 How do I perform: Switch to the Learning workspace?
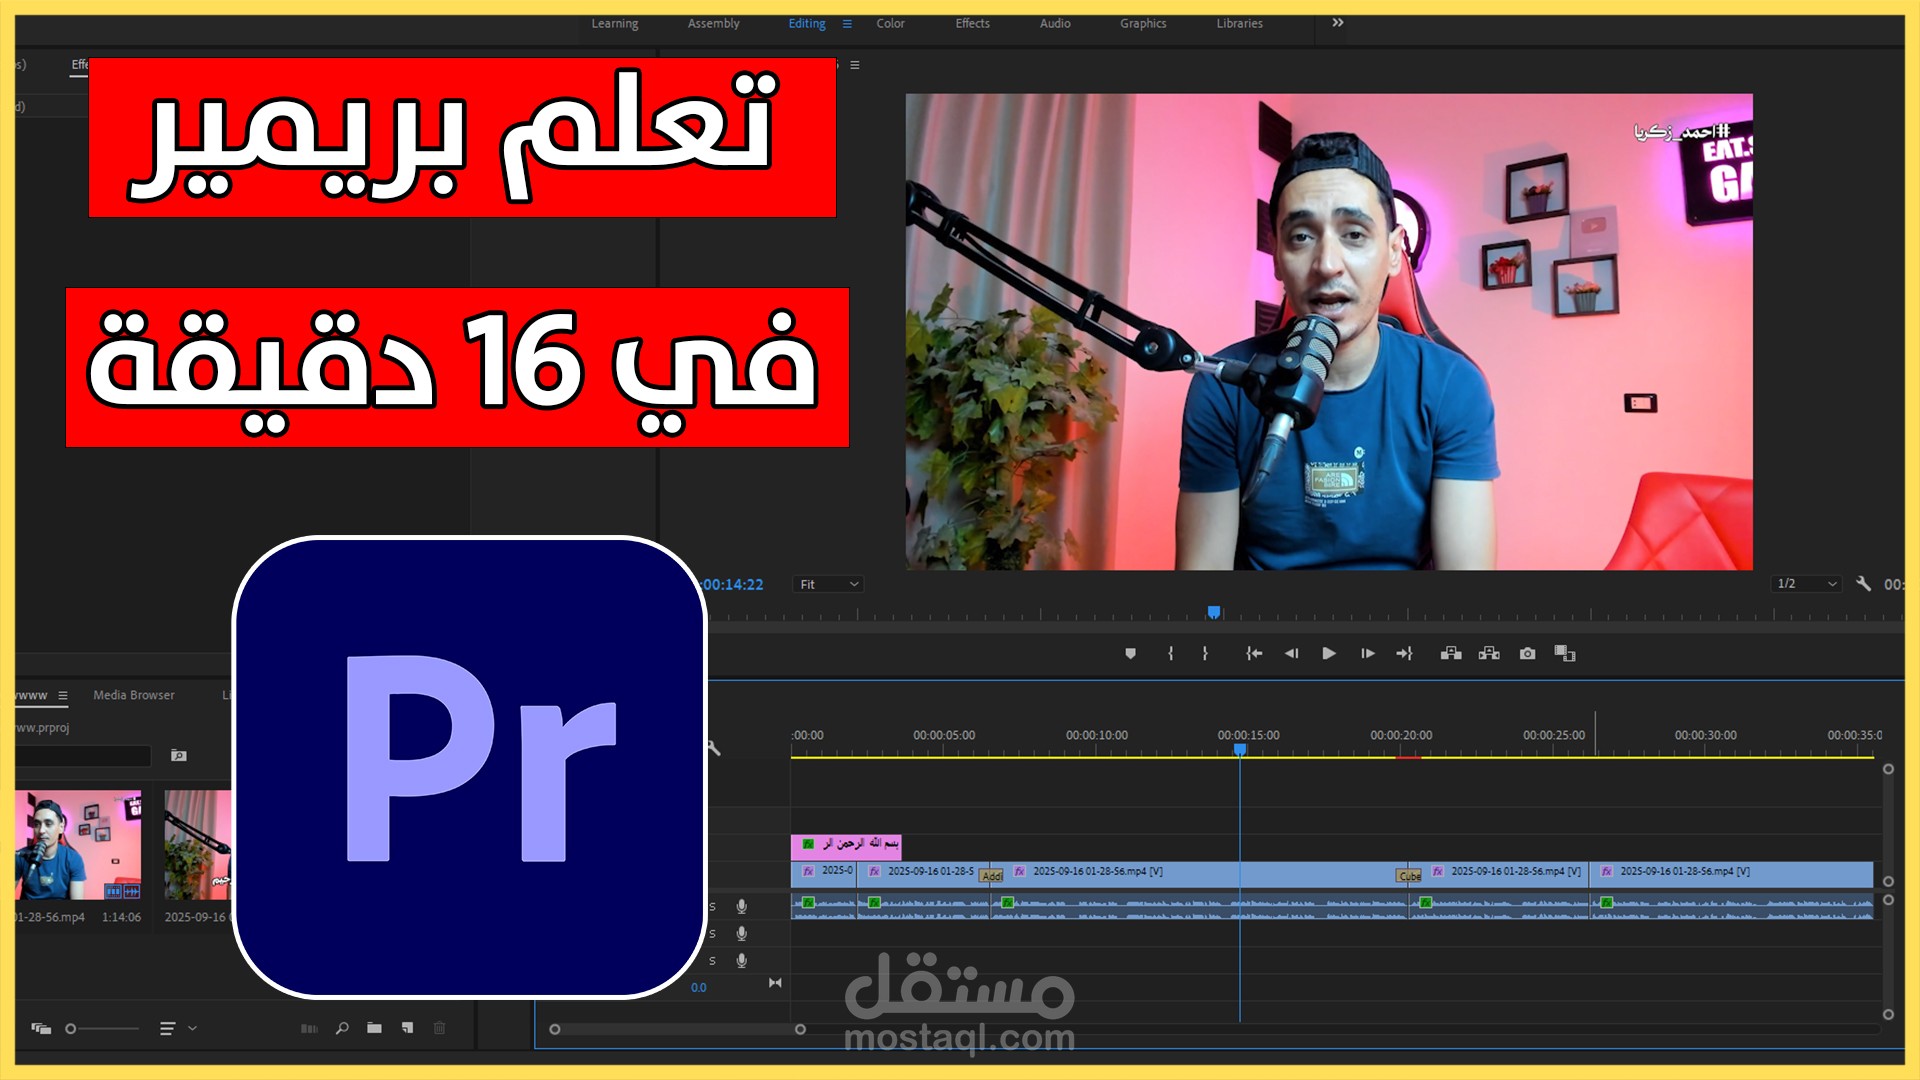(614, 23)
